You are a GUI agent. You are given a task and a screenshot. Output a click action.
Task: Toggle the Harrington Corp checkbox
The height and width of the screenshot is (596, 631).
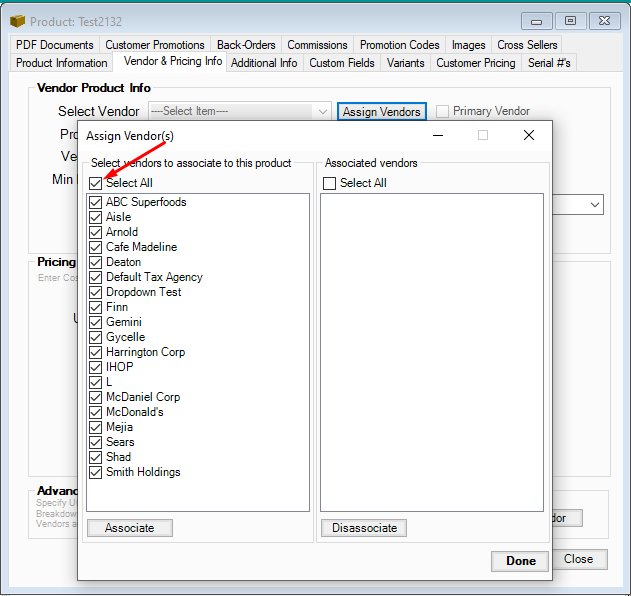point(96,352)
